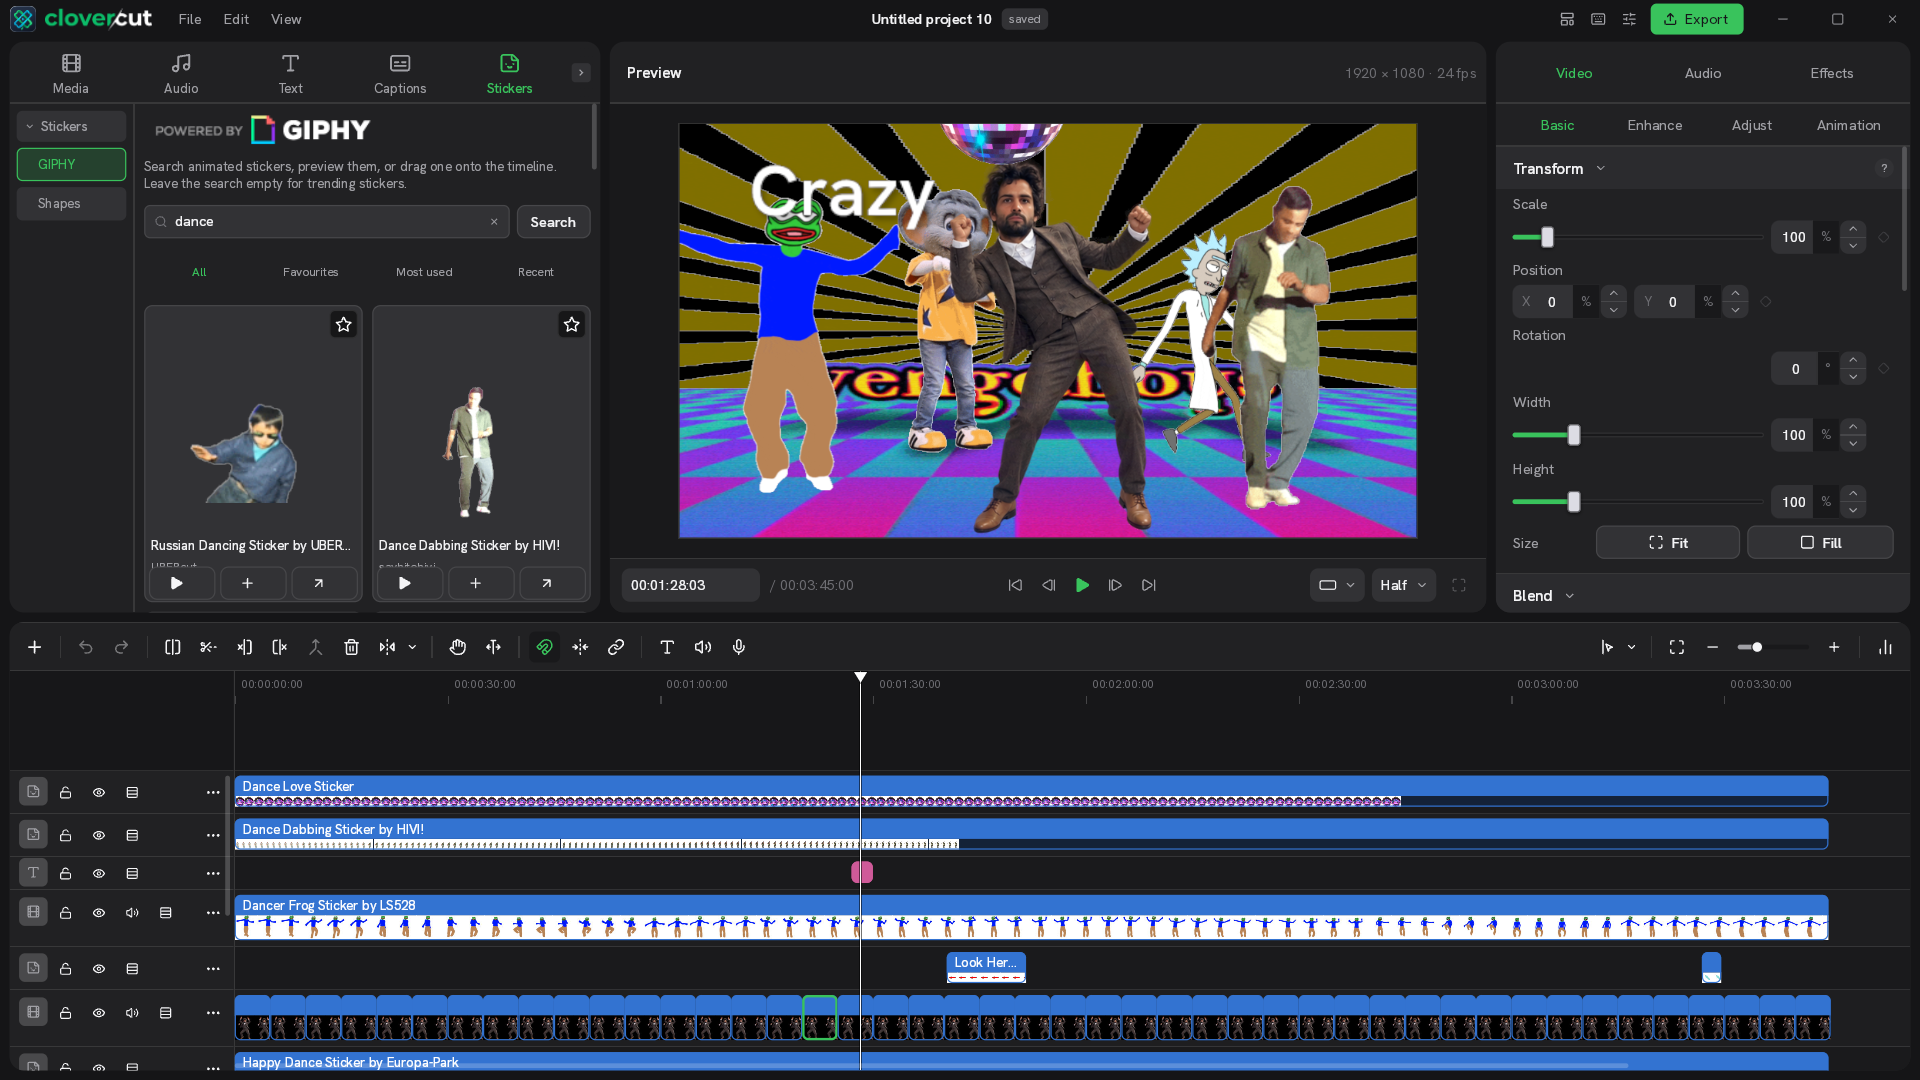Toggle the green magnet snapping icon
The image size is (1920, 1080).
coord(544,647)
